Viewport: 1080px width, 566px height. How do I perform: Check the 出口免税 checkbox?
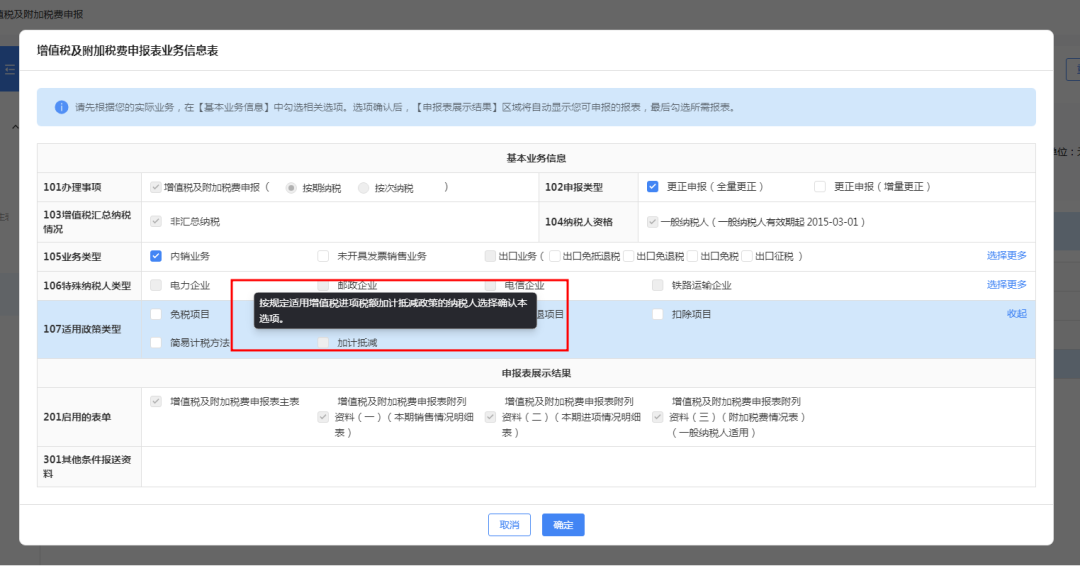click(692, 256)
